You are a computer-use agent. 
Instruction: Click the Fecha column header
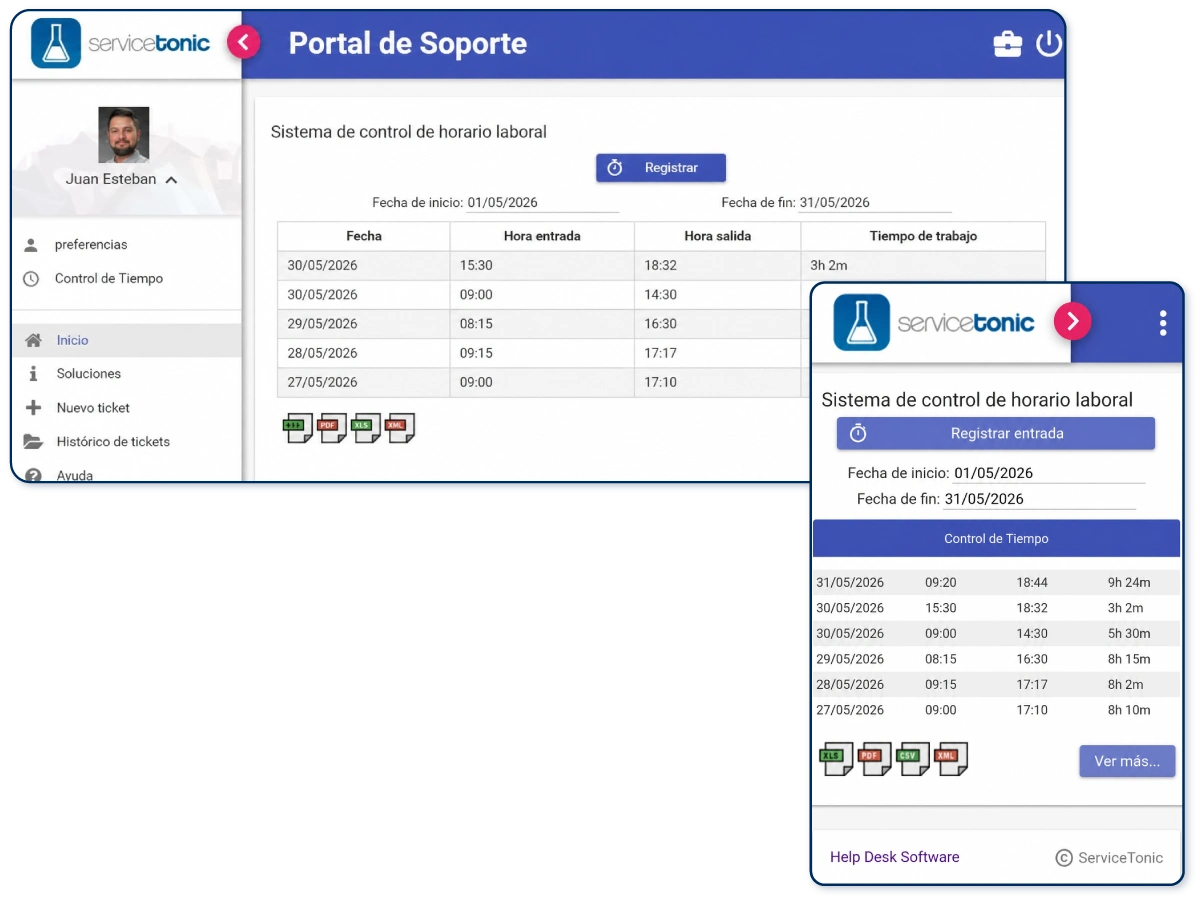pos(364,236)
